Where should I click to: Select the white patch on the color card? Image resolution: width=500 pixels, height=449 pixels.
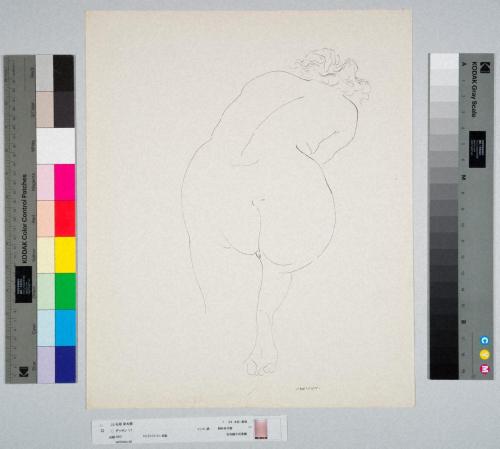56,146
